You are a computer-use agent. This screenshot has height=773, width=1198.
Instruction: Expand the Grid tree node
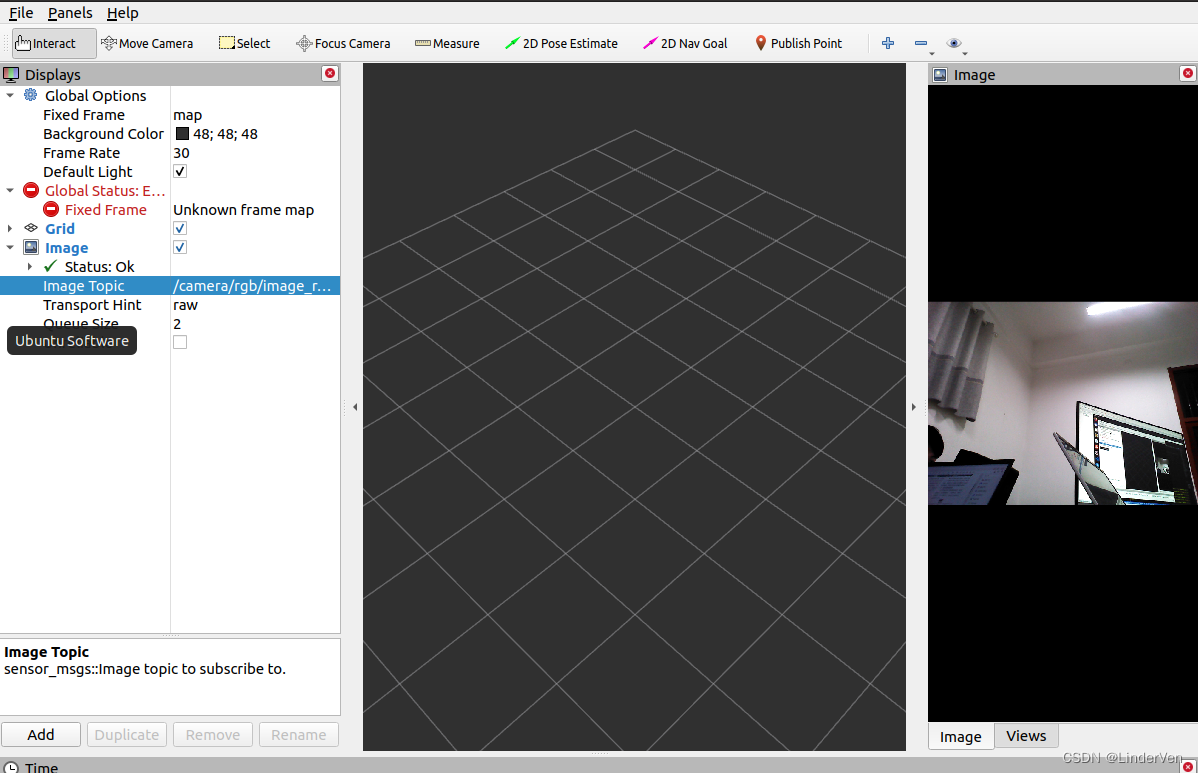(10, 228)
